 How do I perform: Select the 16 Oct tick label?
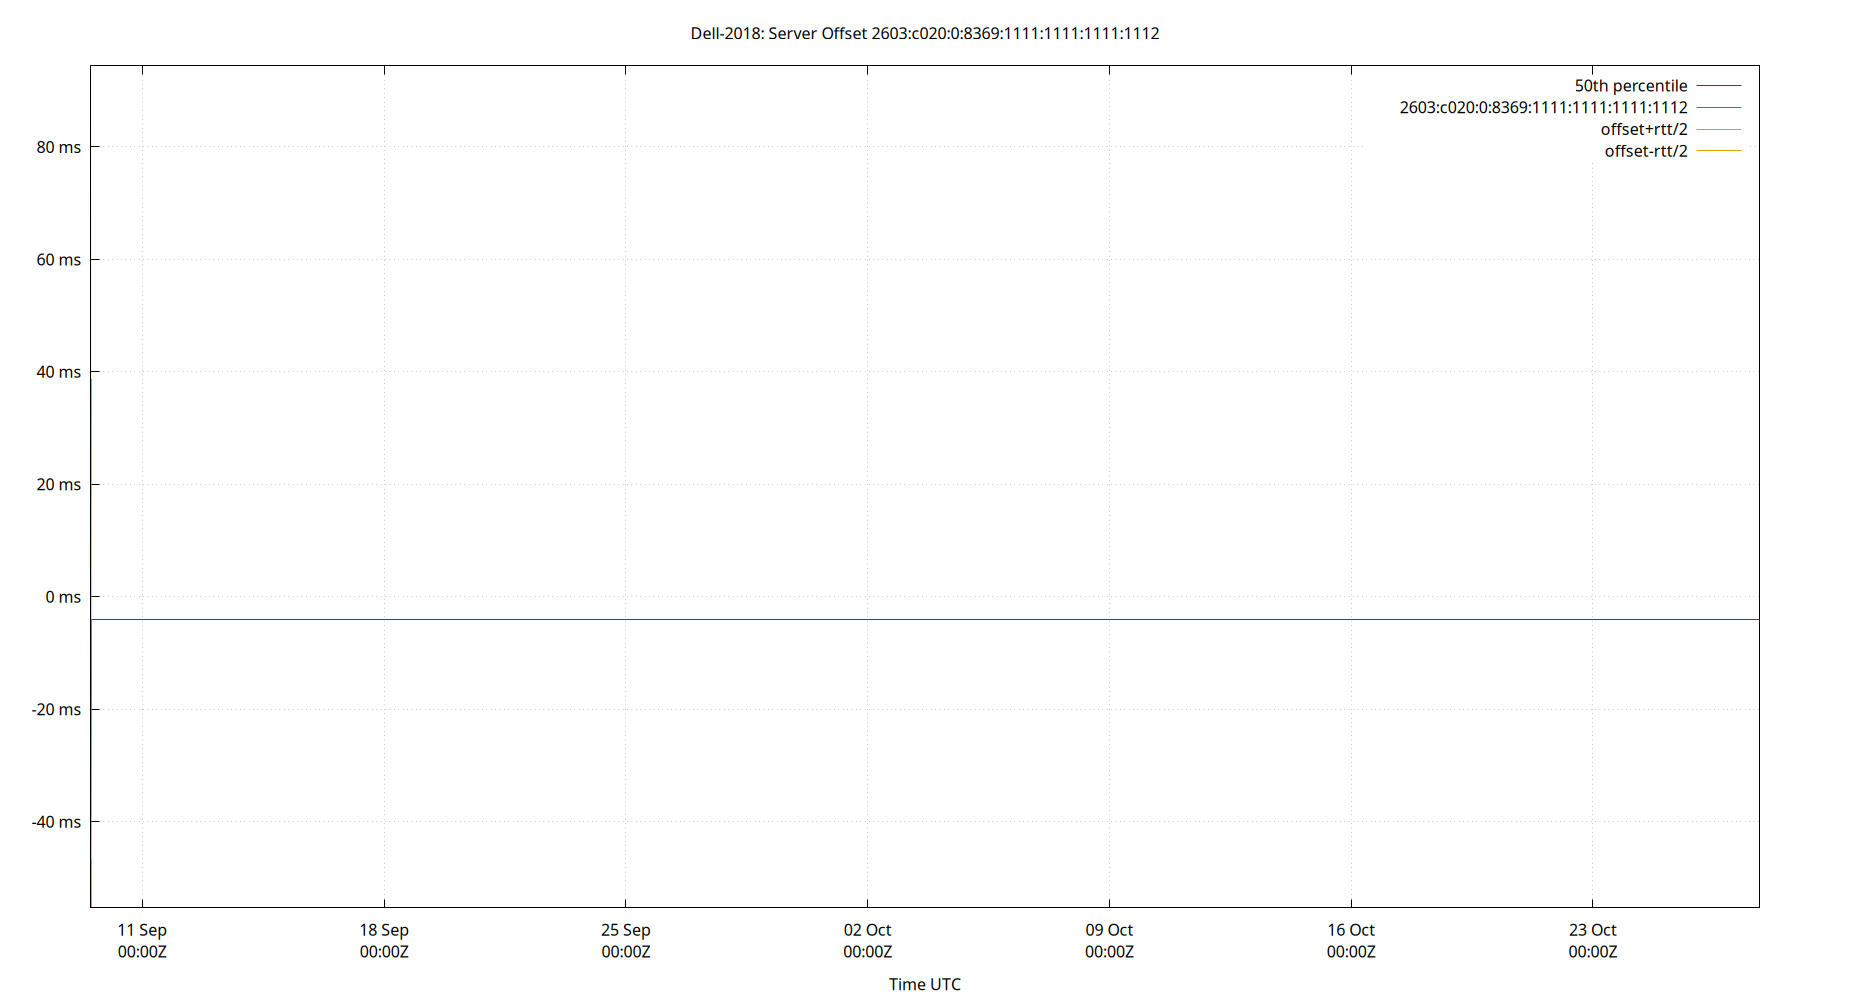pyautogui.click(x=1352, y=940)
